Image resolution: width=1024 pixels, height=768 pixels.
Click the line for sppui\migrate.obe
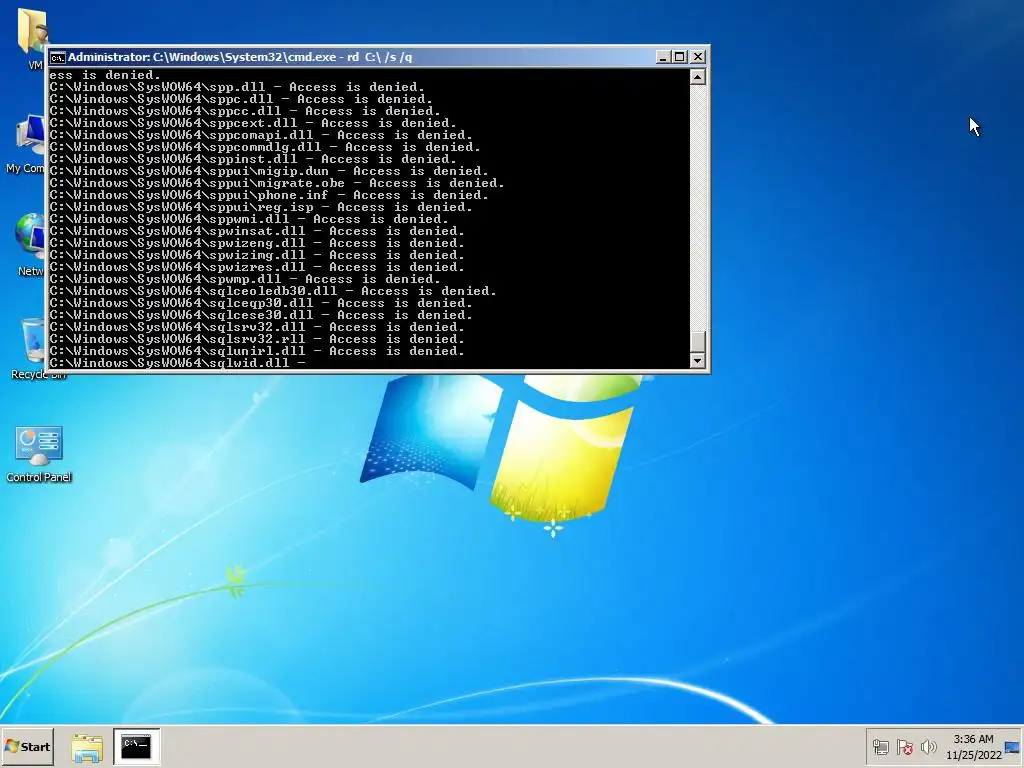[x=277, y=183]
